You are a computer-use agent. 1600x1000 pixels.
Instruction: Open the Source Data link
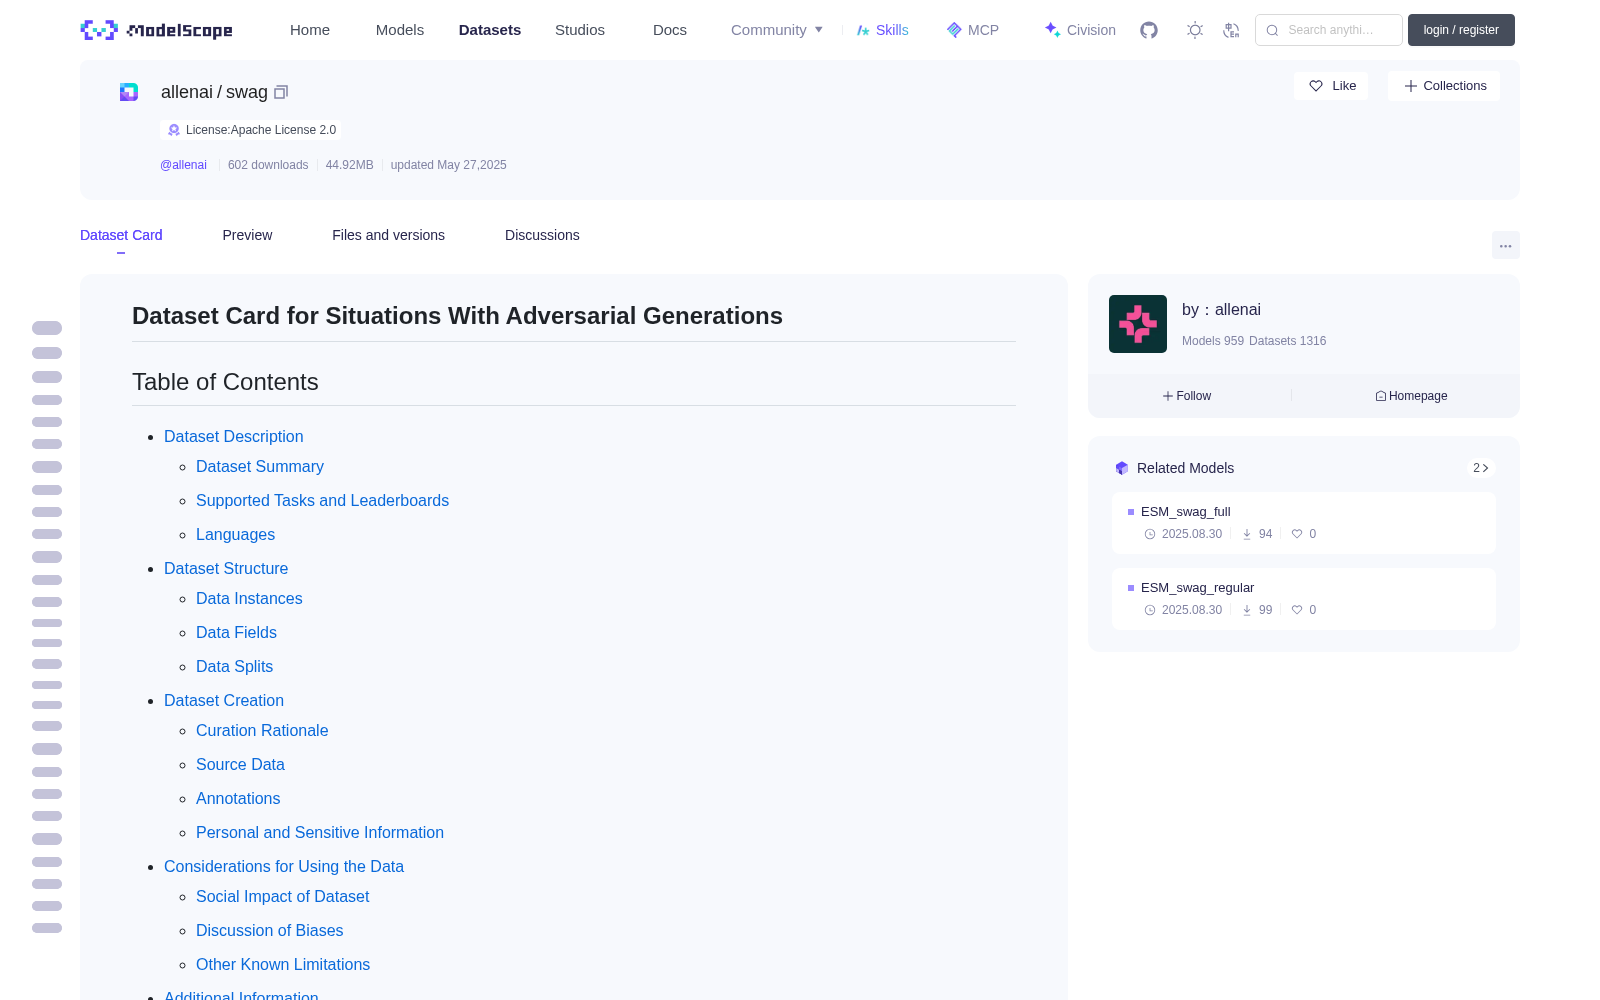pos(240,764)
